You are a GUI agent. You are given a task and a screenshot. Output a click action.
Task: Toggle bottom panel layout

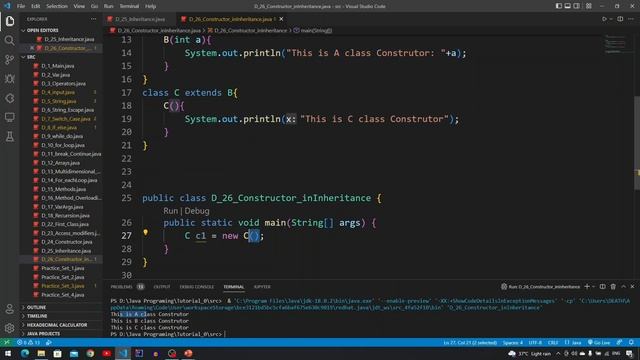[x=568, y=6]
